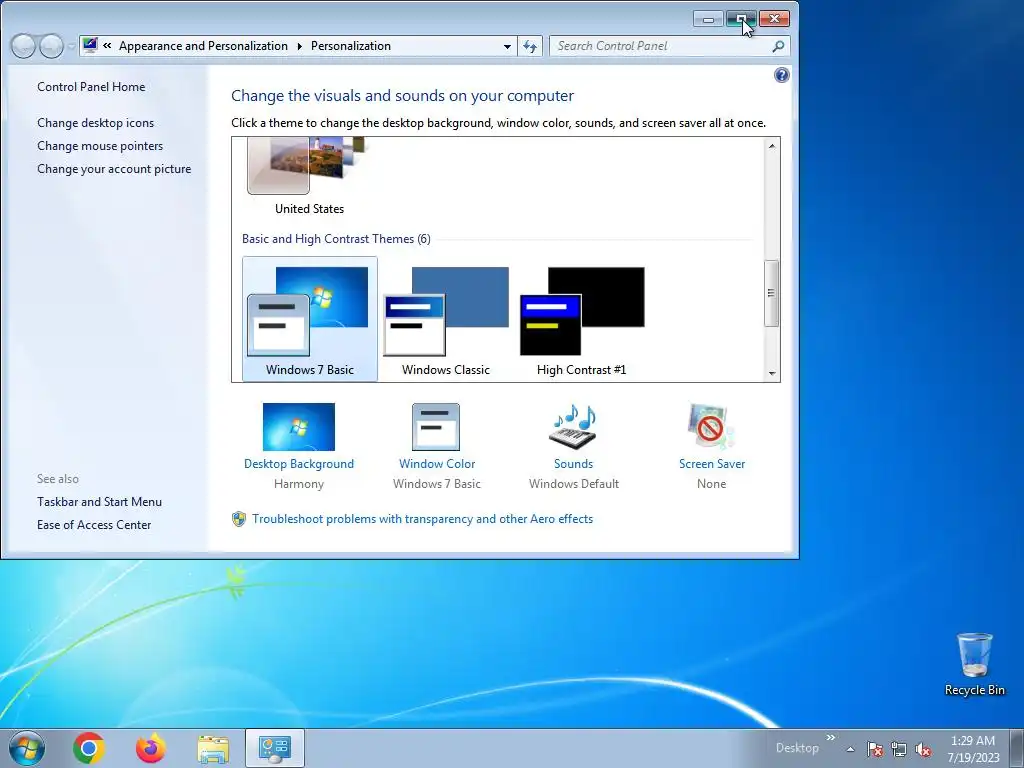Image resolution: width=1024 pixels, height=768 pixels.
Task: Open the Screen Saver icon
Action: 711,427
